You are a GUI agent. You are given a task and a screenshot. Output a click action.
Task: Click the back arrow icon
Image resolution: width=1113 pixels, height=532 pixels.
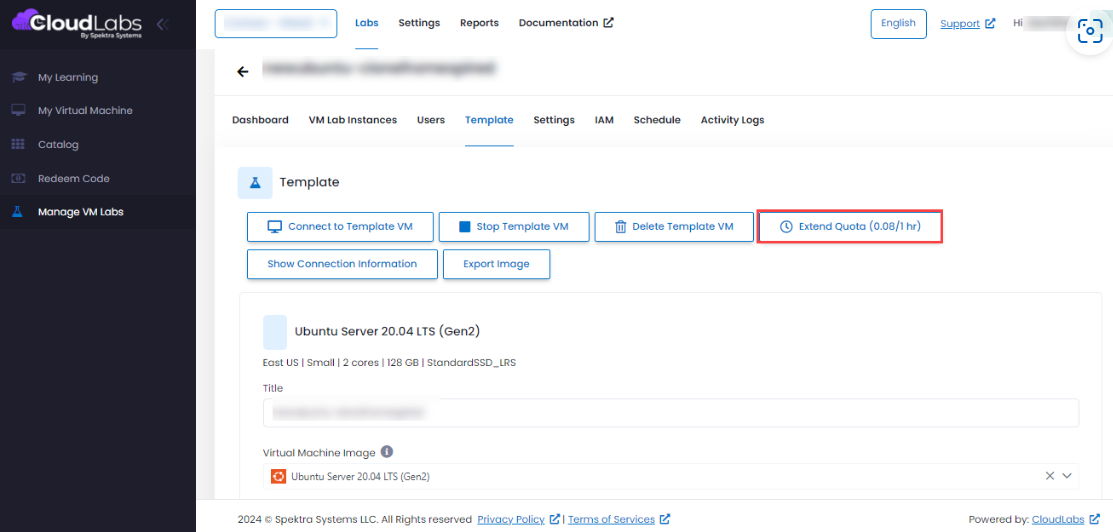point(243,72)
